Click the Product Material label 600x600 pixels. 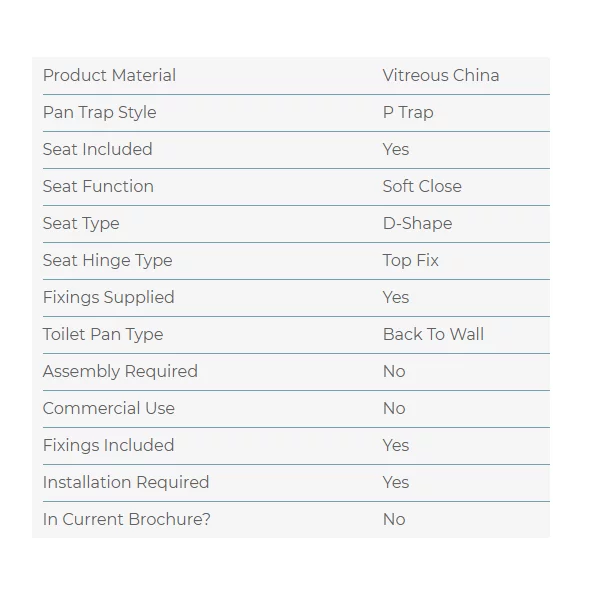click(x=109, y=76)
